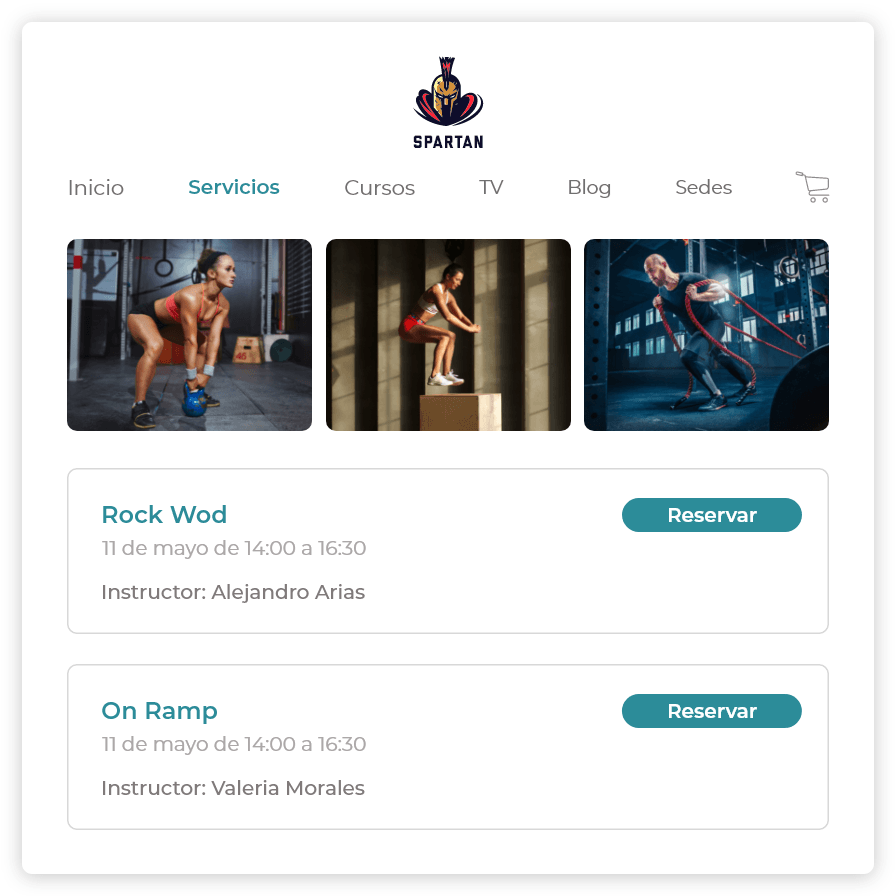Select the On Ramp schedule text

[234, 744]
